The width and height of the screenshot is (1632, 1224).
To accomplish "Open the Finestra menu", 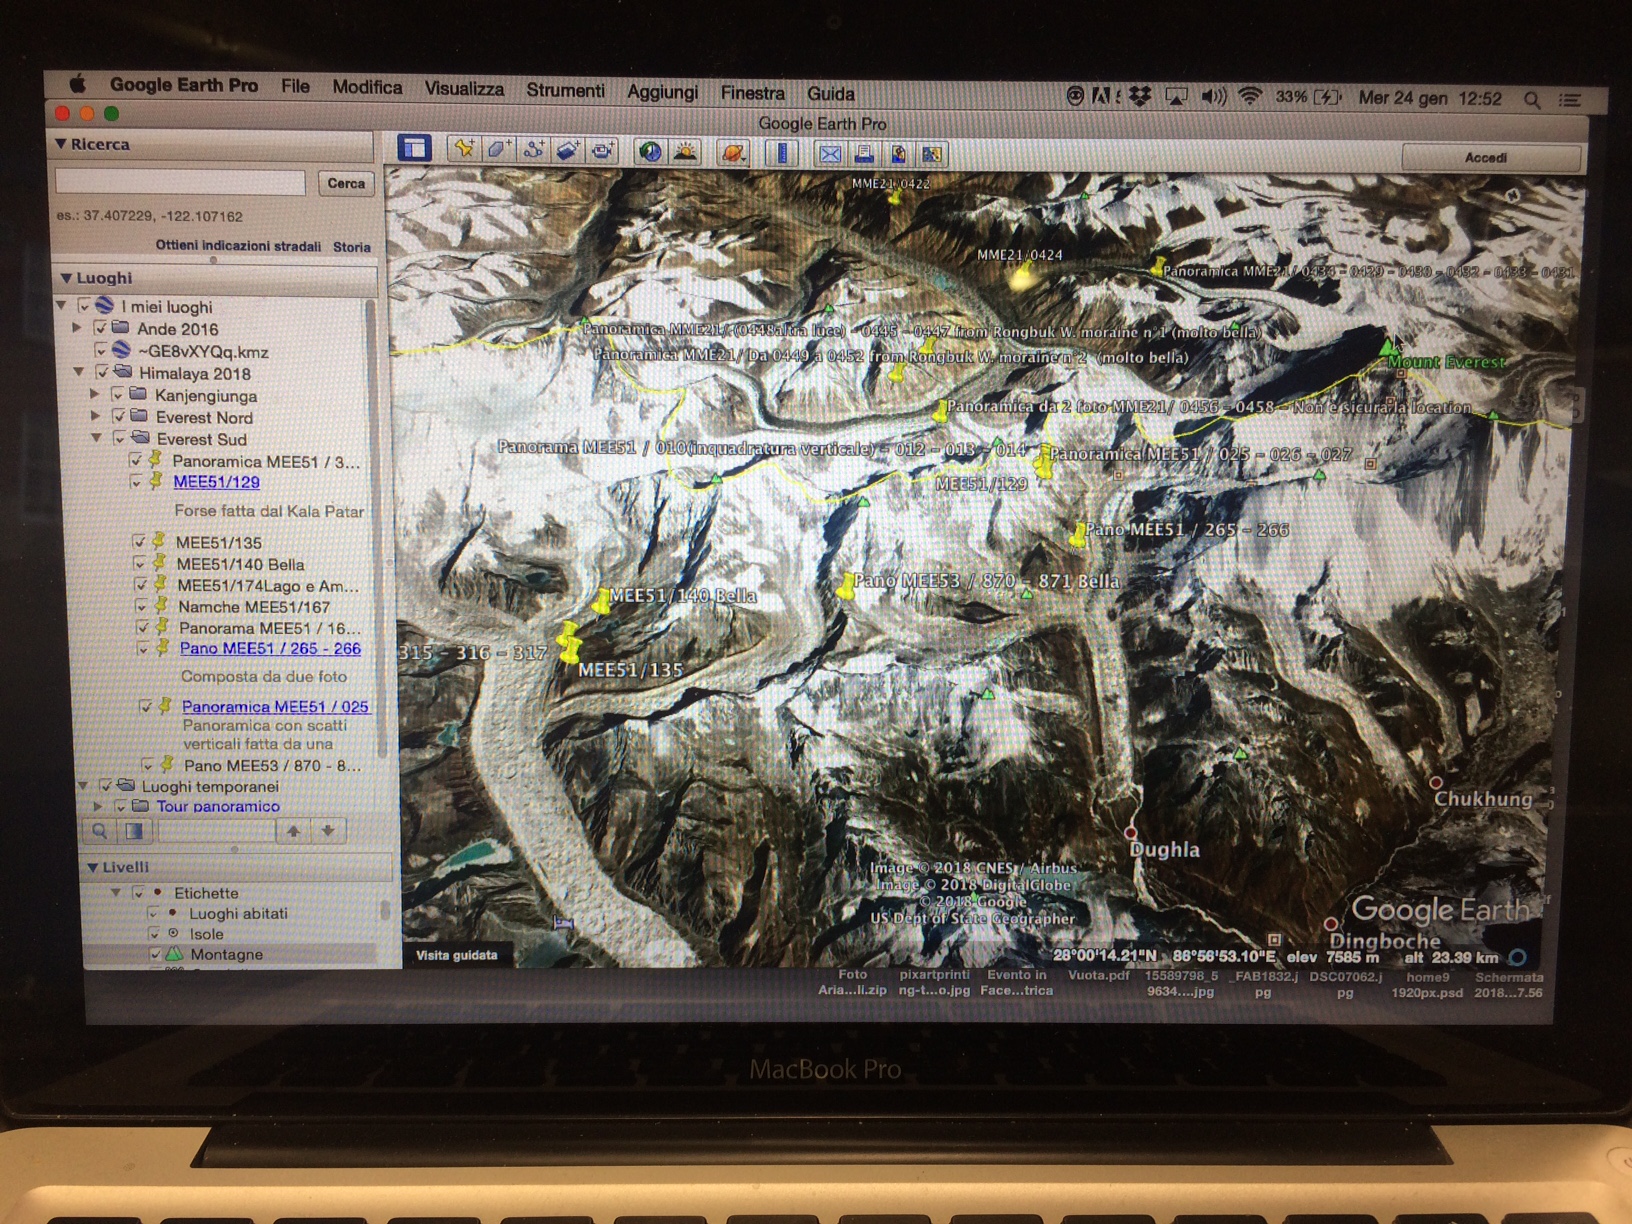I will click(x=752, y=93).
